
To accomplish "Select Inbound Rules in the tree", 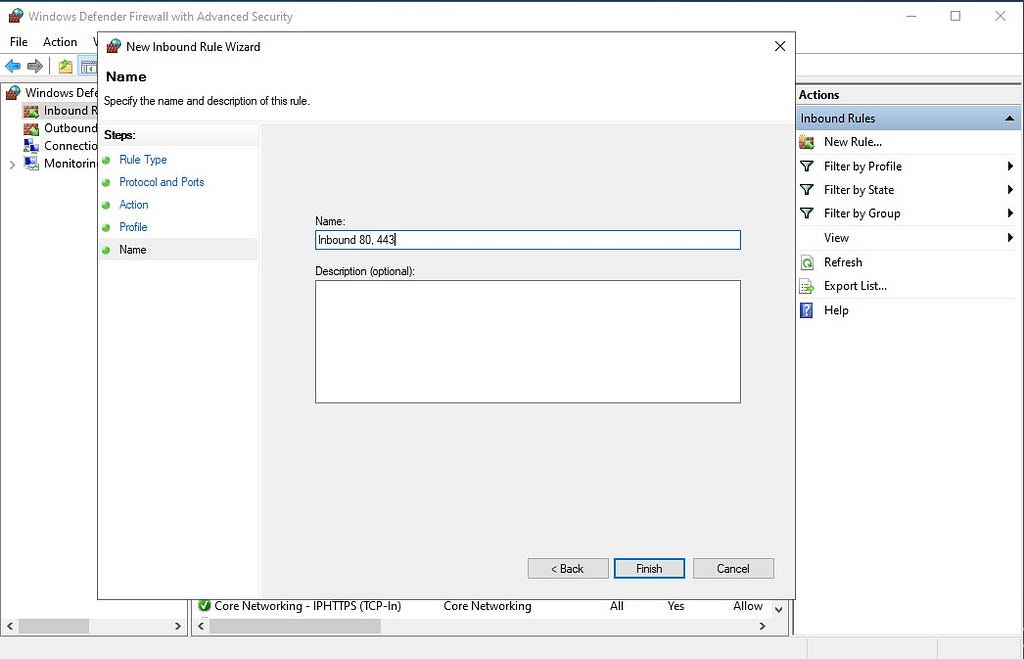I will [x=70, y=110].
